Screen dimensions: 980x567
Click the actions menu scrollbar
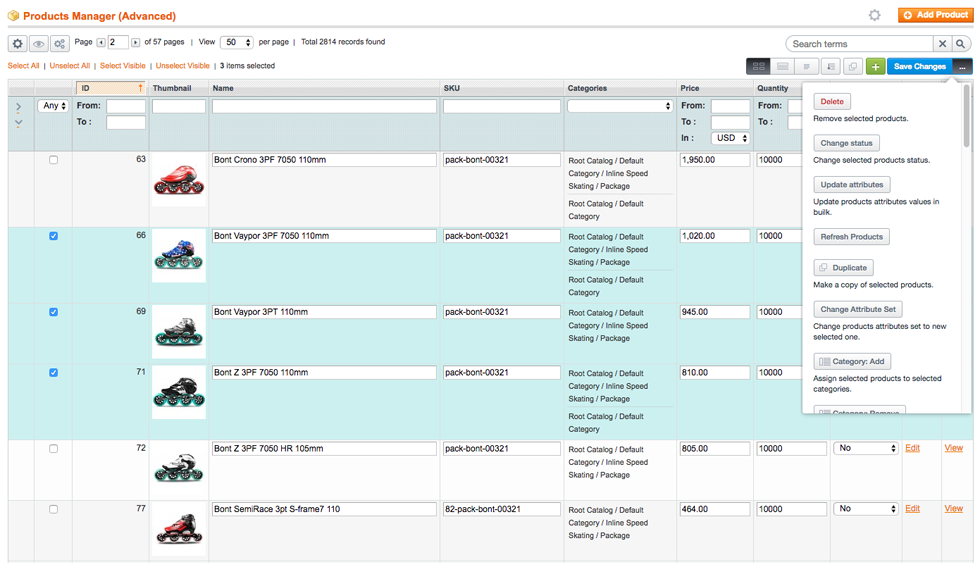coord(967,116)
